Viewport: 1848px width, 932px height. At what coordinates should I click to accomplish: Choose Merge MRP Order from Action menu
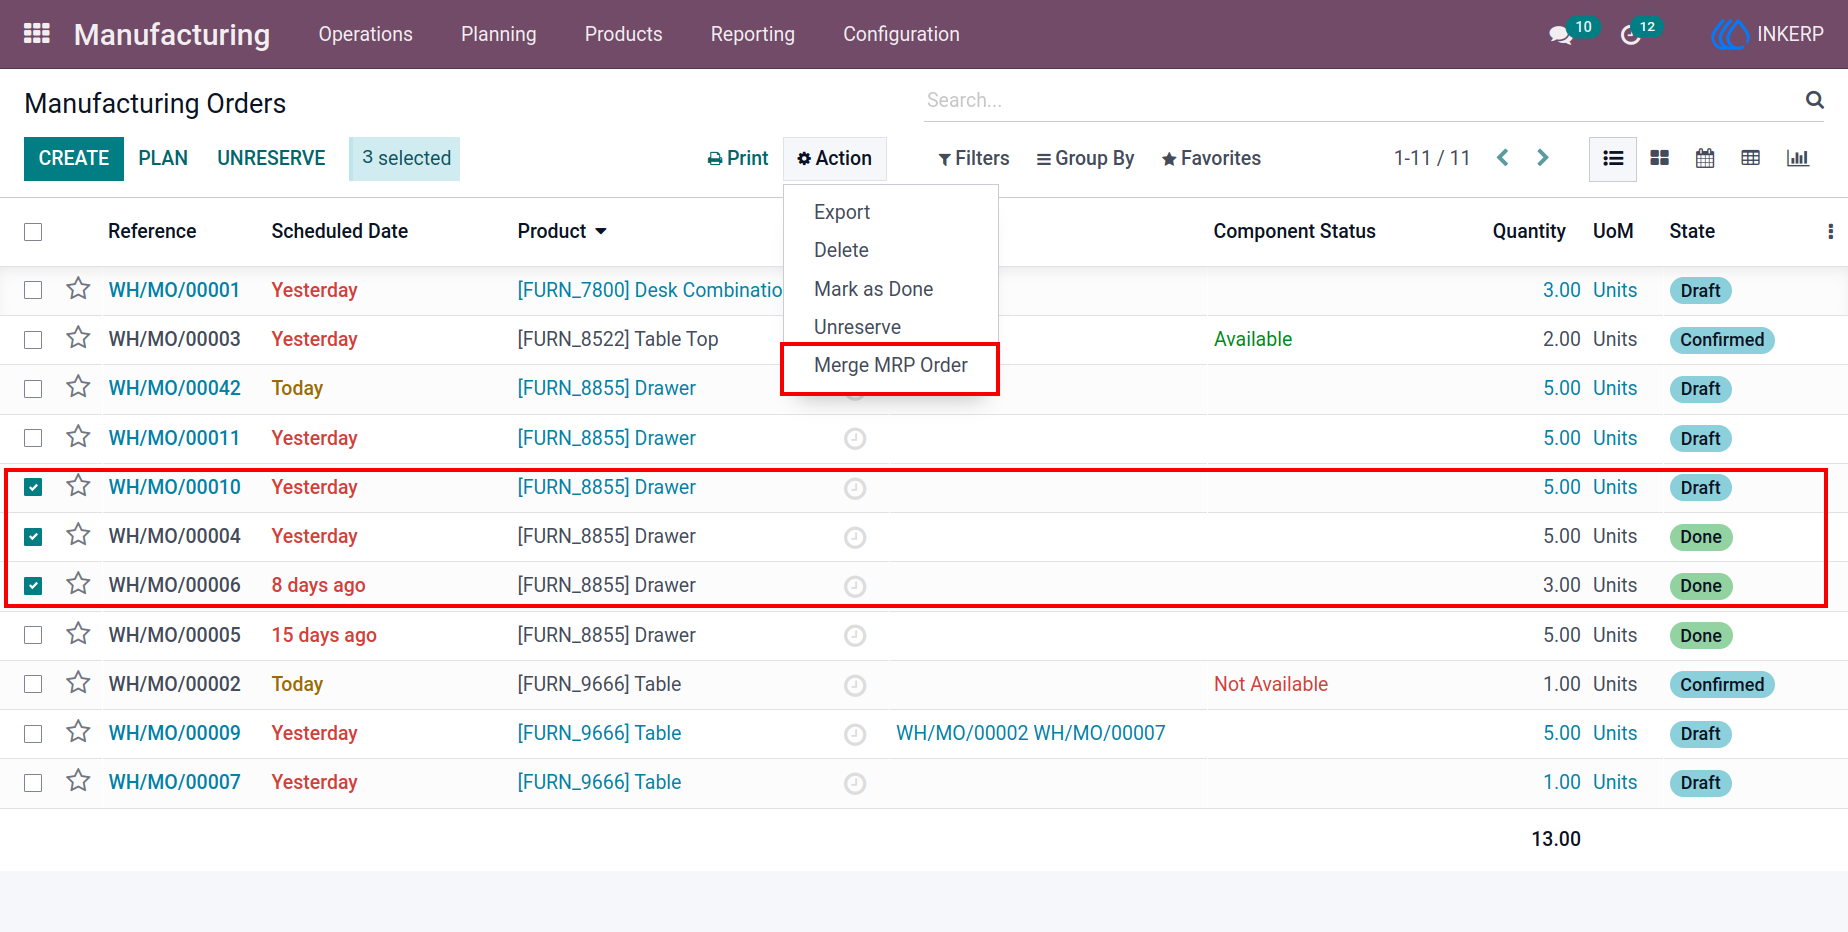(x=891, y=365)
